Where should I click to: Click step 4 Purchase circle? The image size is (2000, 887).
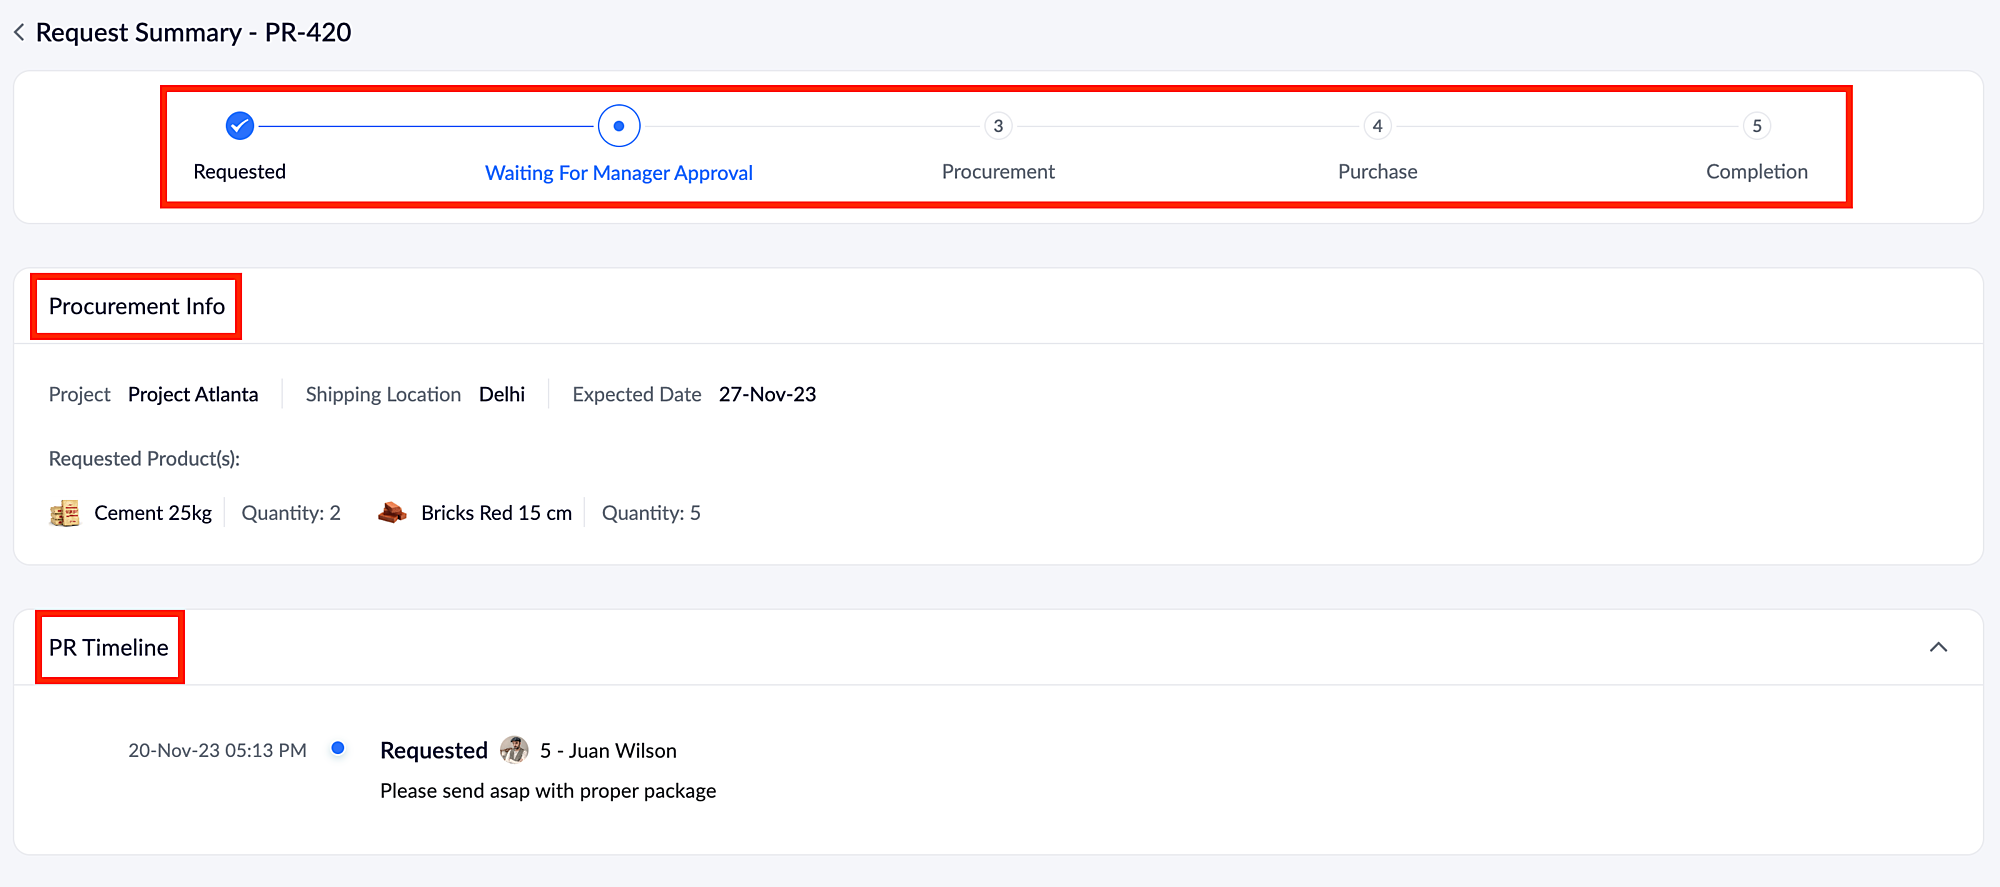tap(1377, 126)
